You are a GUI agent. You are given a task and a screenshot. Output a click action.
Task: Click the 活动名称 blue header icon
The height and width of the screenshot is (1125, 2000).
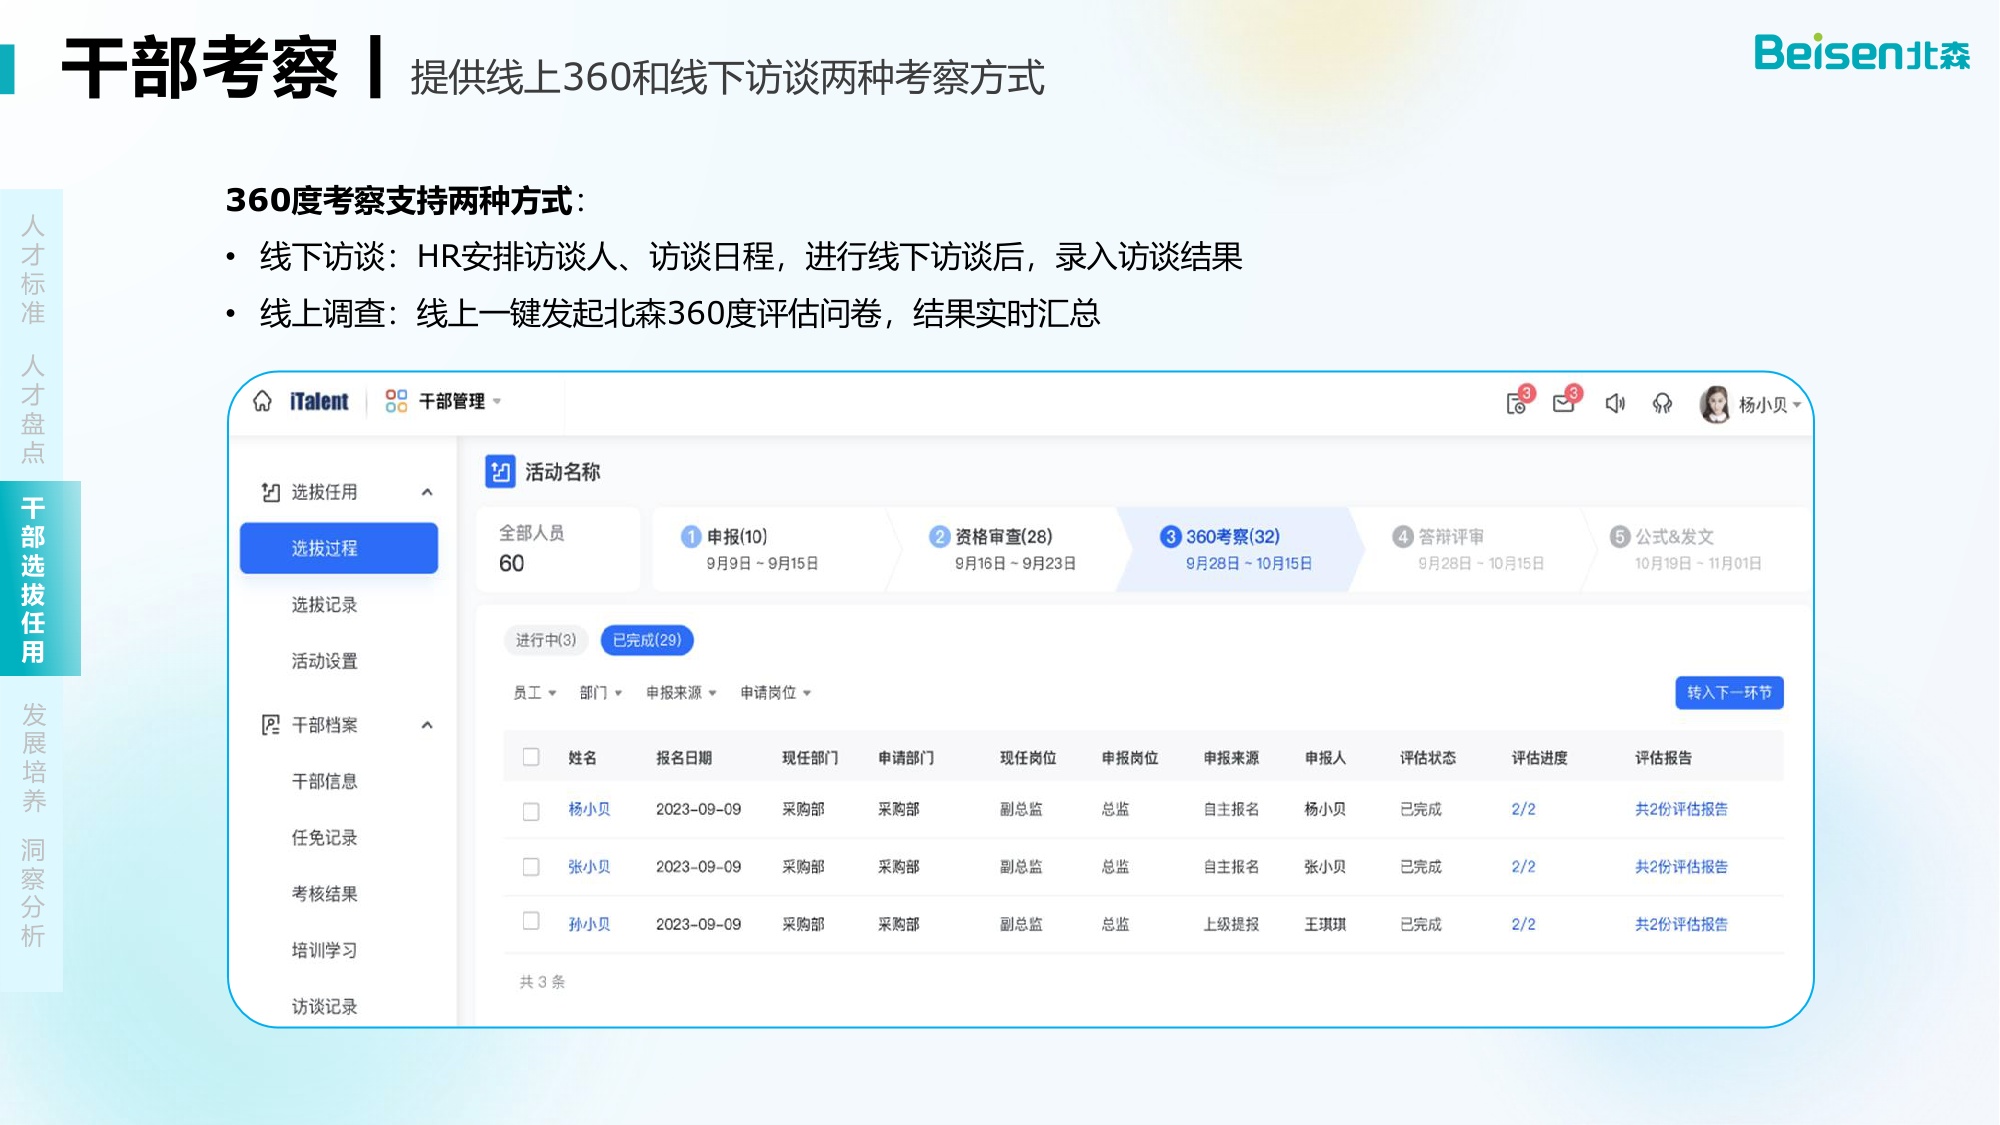coord(500,472)
